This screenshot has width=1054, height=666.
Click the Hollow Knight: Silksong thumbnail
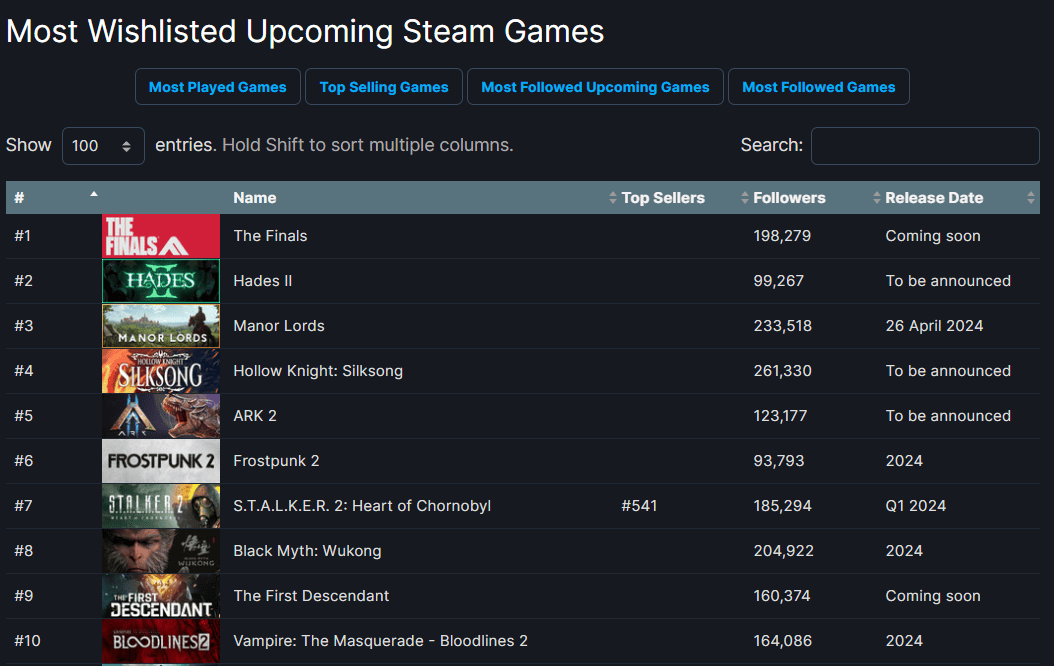(x=160, y=370)
